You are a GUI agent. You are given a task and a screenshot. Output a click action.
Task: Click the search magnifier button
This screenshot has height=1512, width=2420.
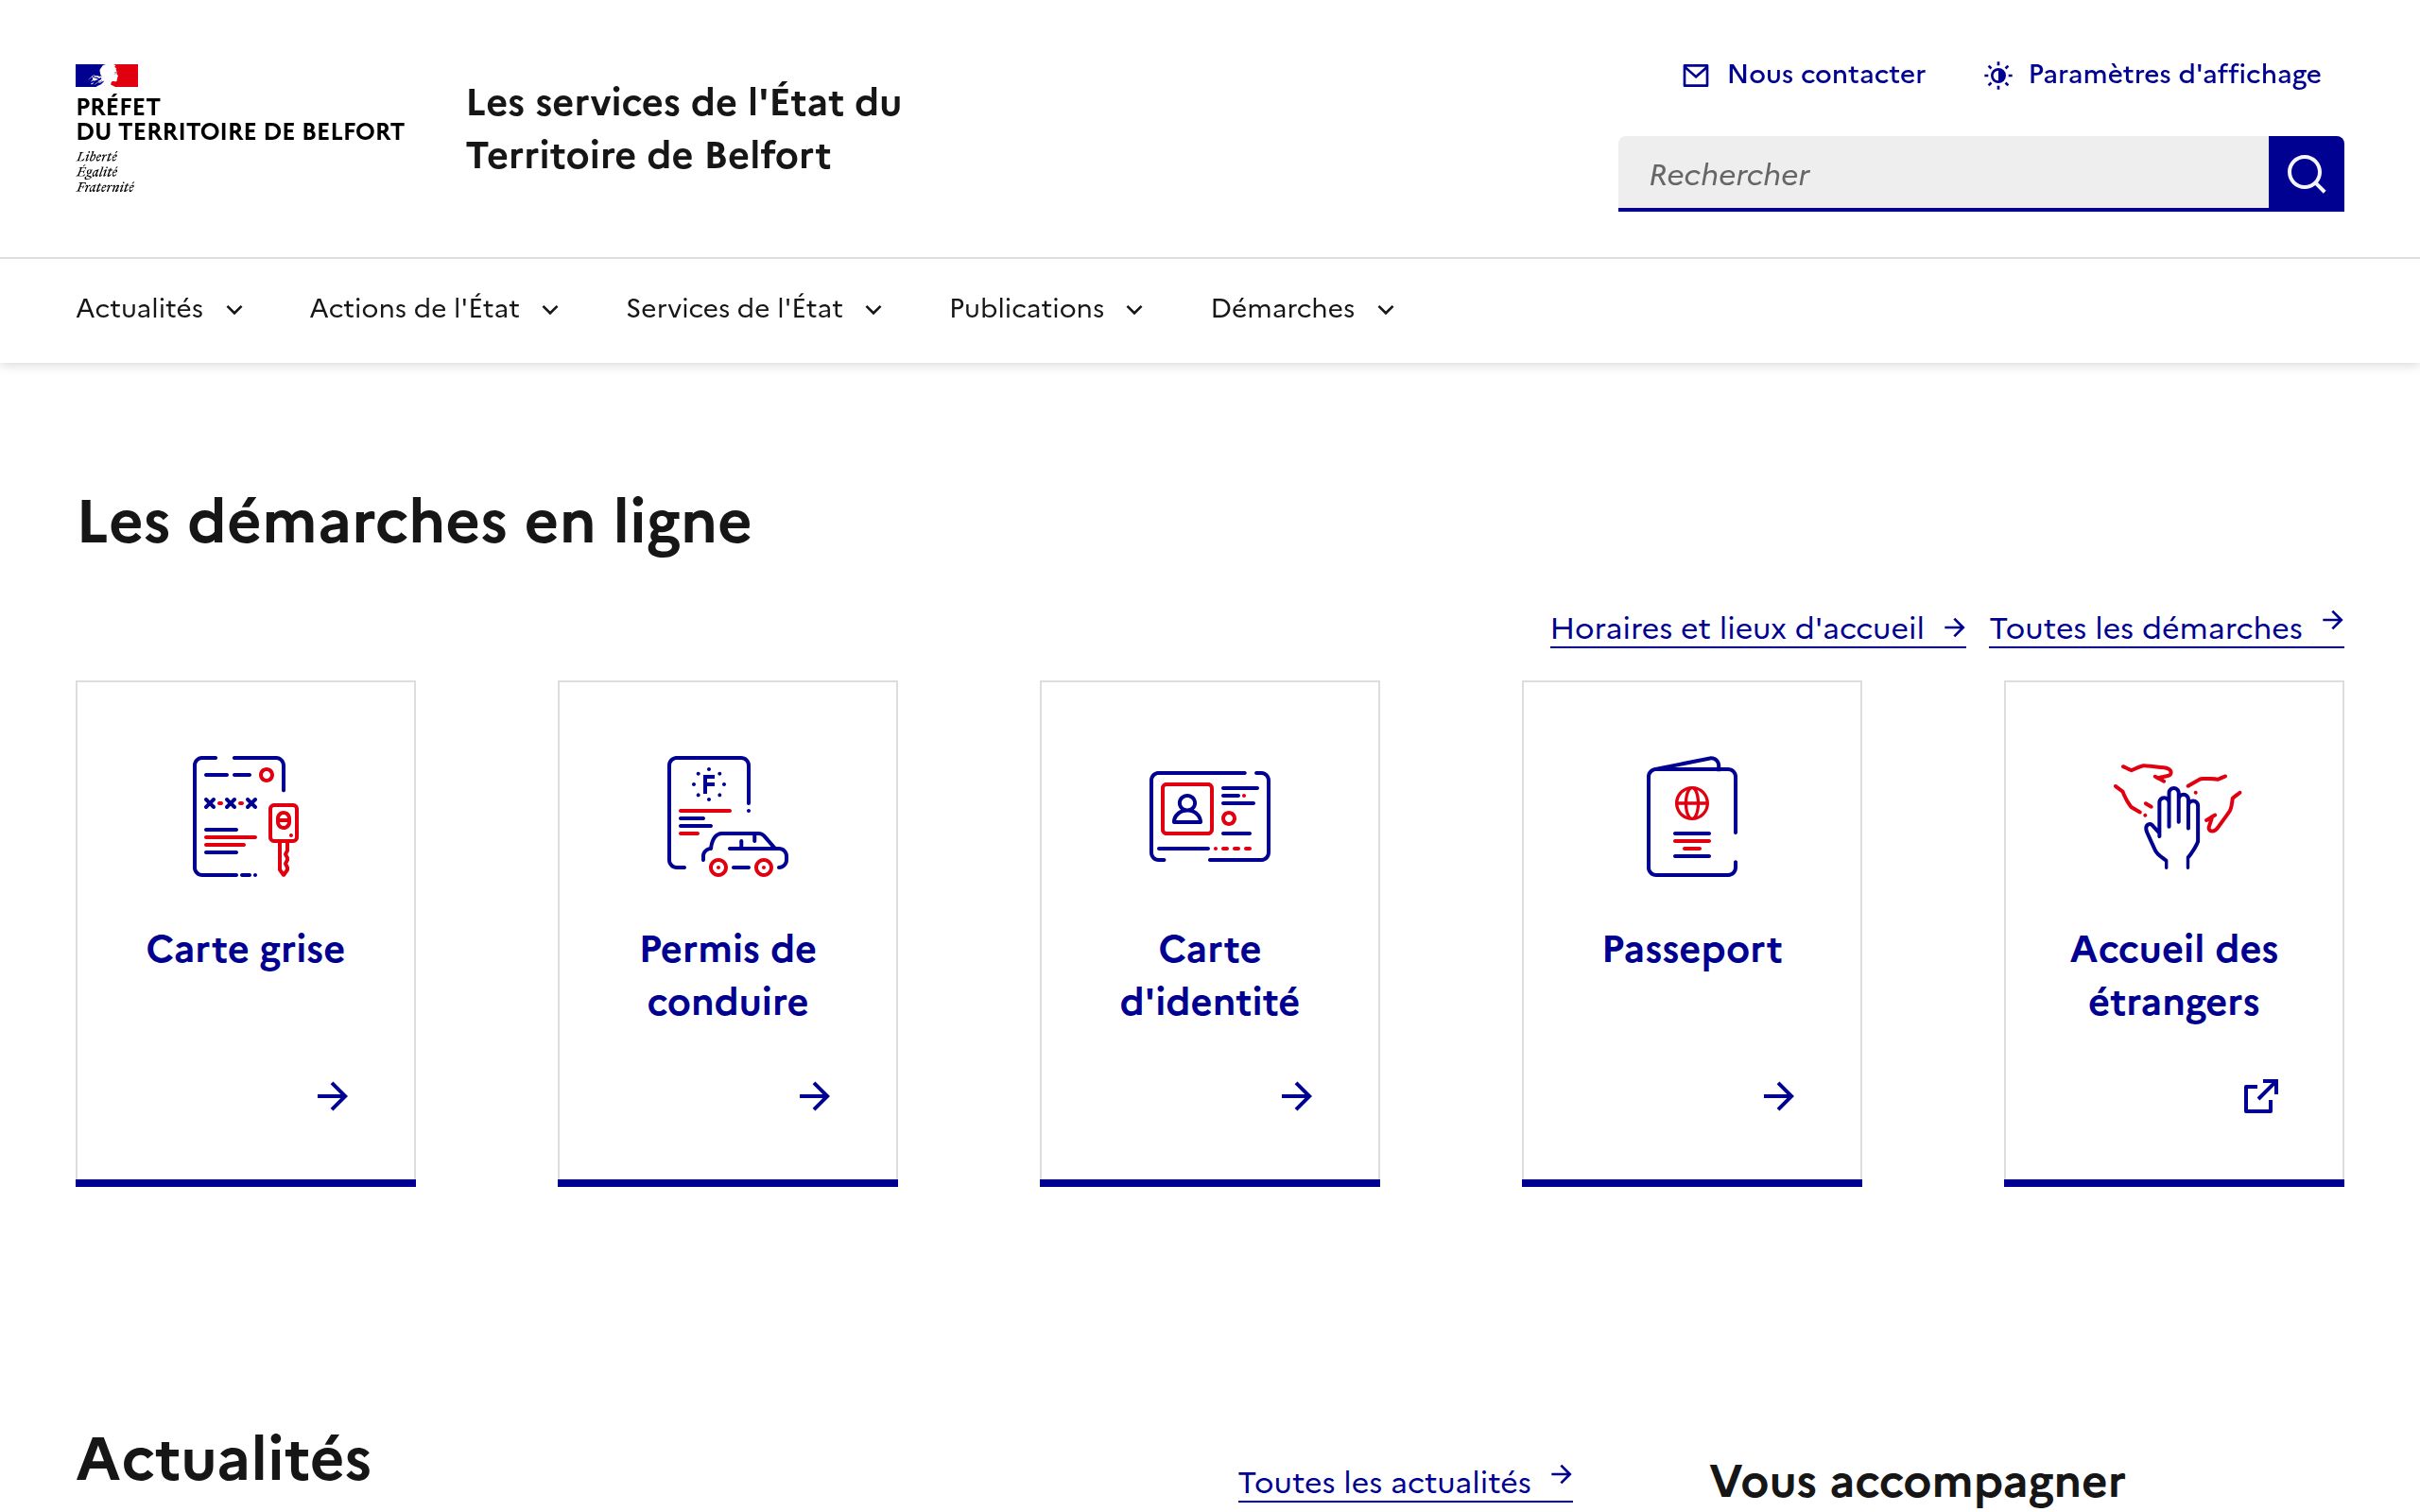point(2305,174)
